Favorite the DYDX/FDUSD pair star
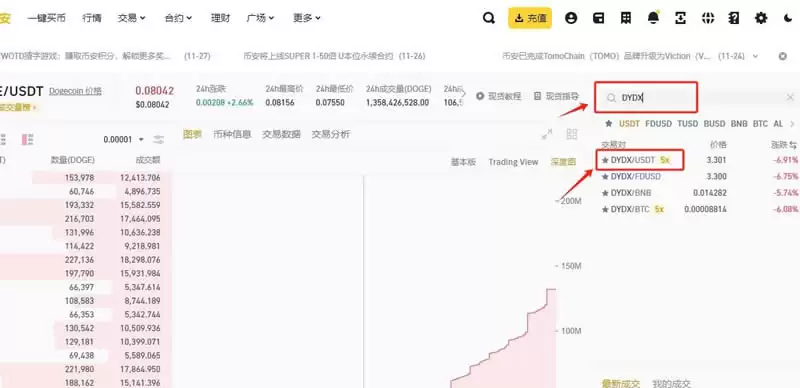 (605, 177)
